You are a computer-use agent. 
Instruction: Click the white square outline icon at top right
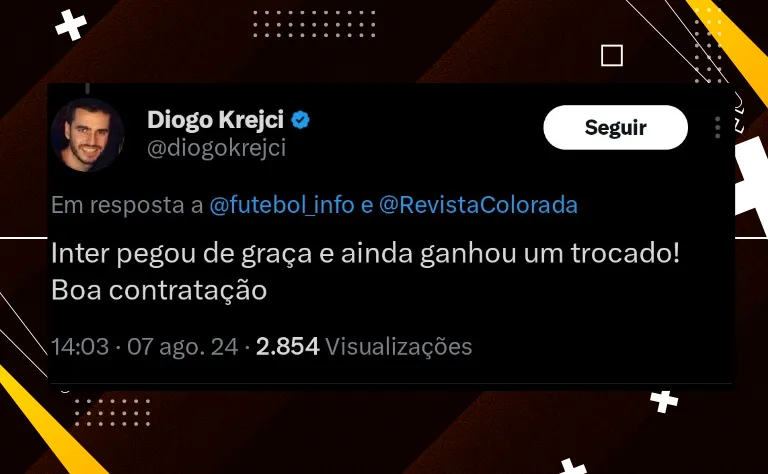click(612, 55)
